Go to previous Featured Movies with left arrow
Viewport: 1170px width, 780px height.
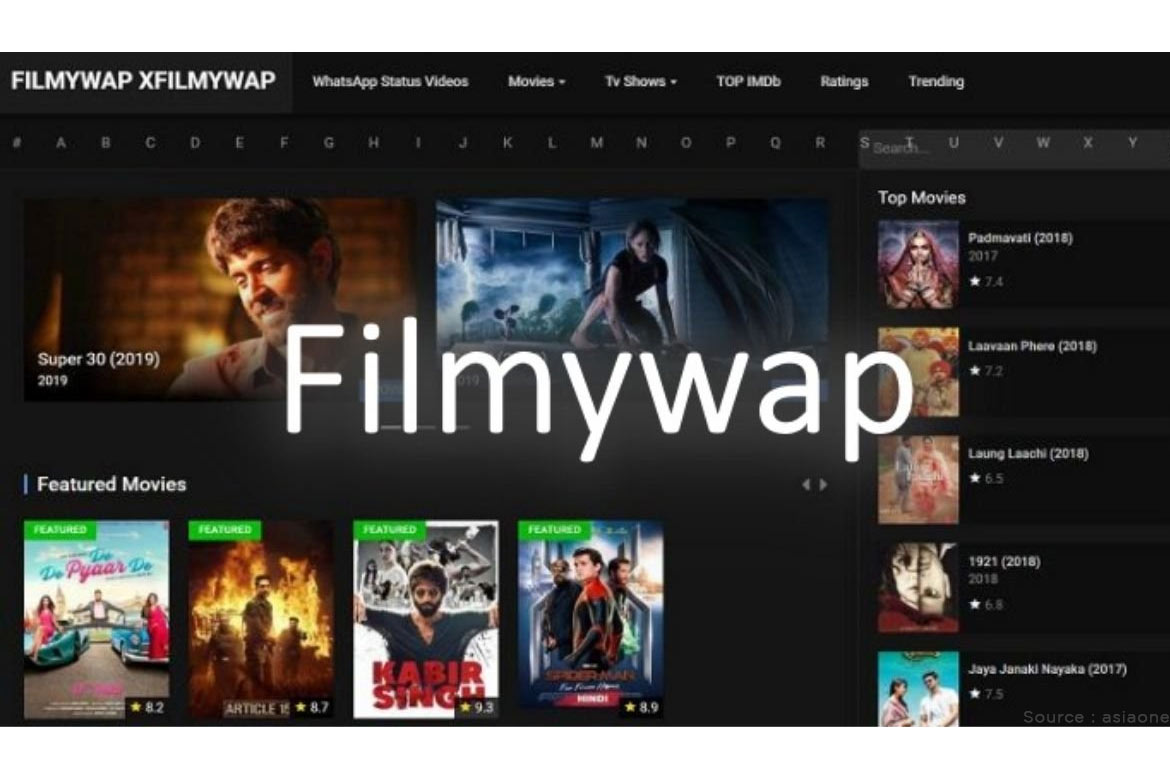[x=806, y=484]
